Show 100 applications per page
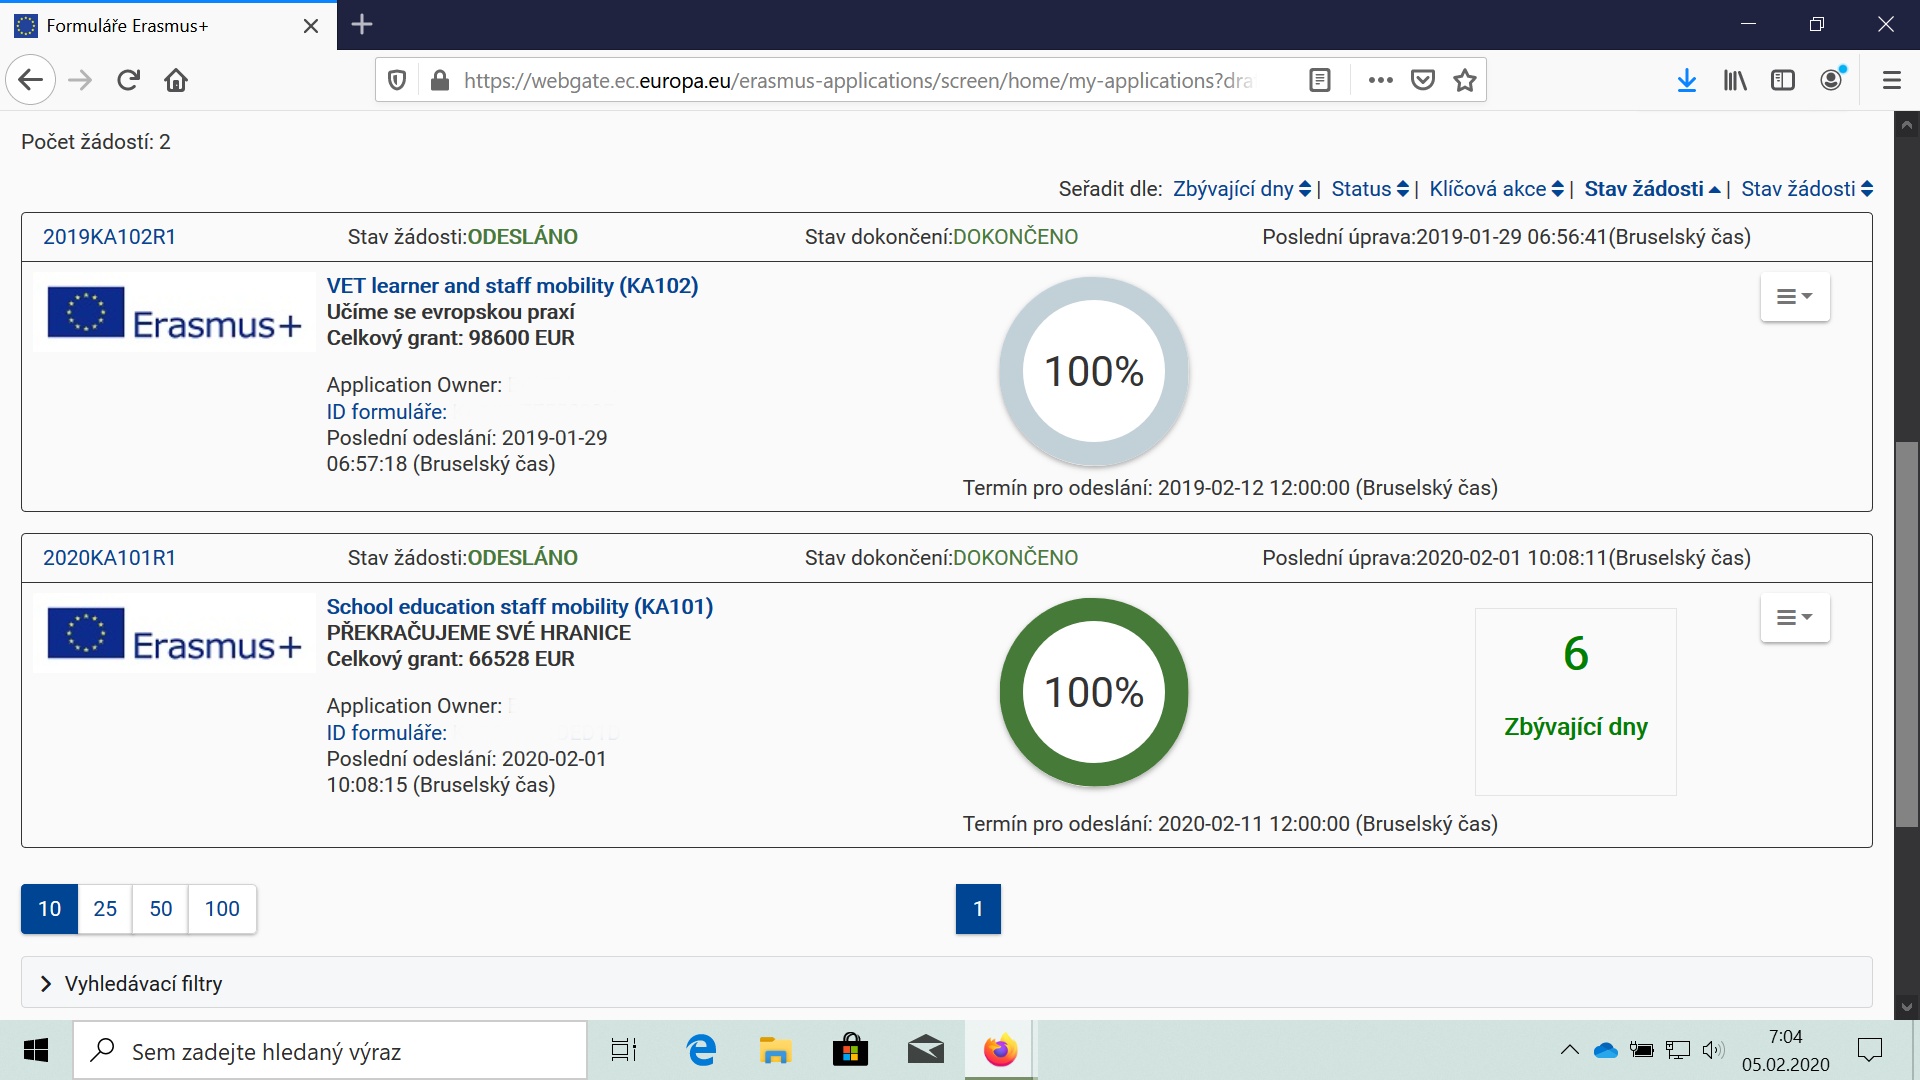Image resolution: width=1920 pixels, height=1080 pixels. coord(222,909)
